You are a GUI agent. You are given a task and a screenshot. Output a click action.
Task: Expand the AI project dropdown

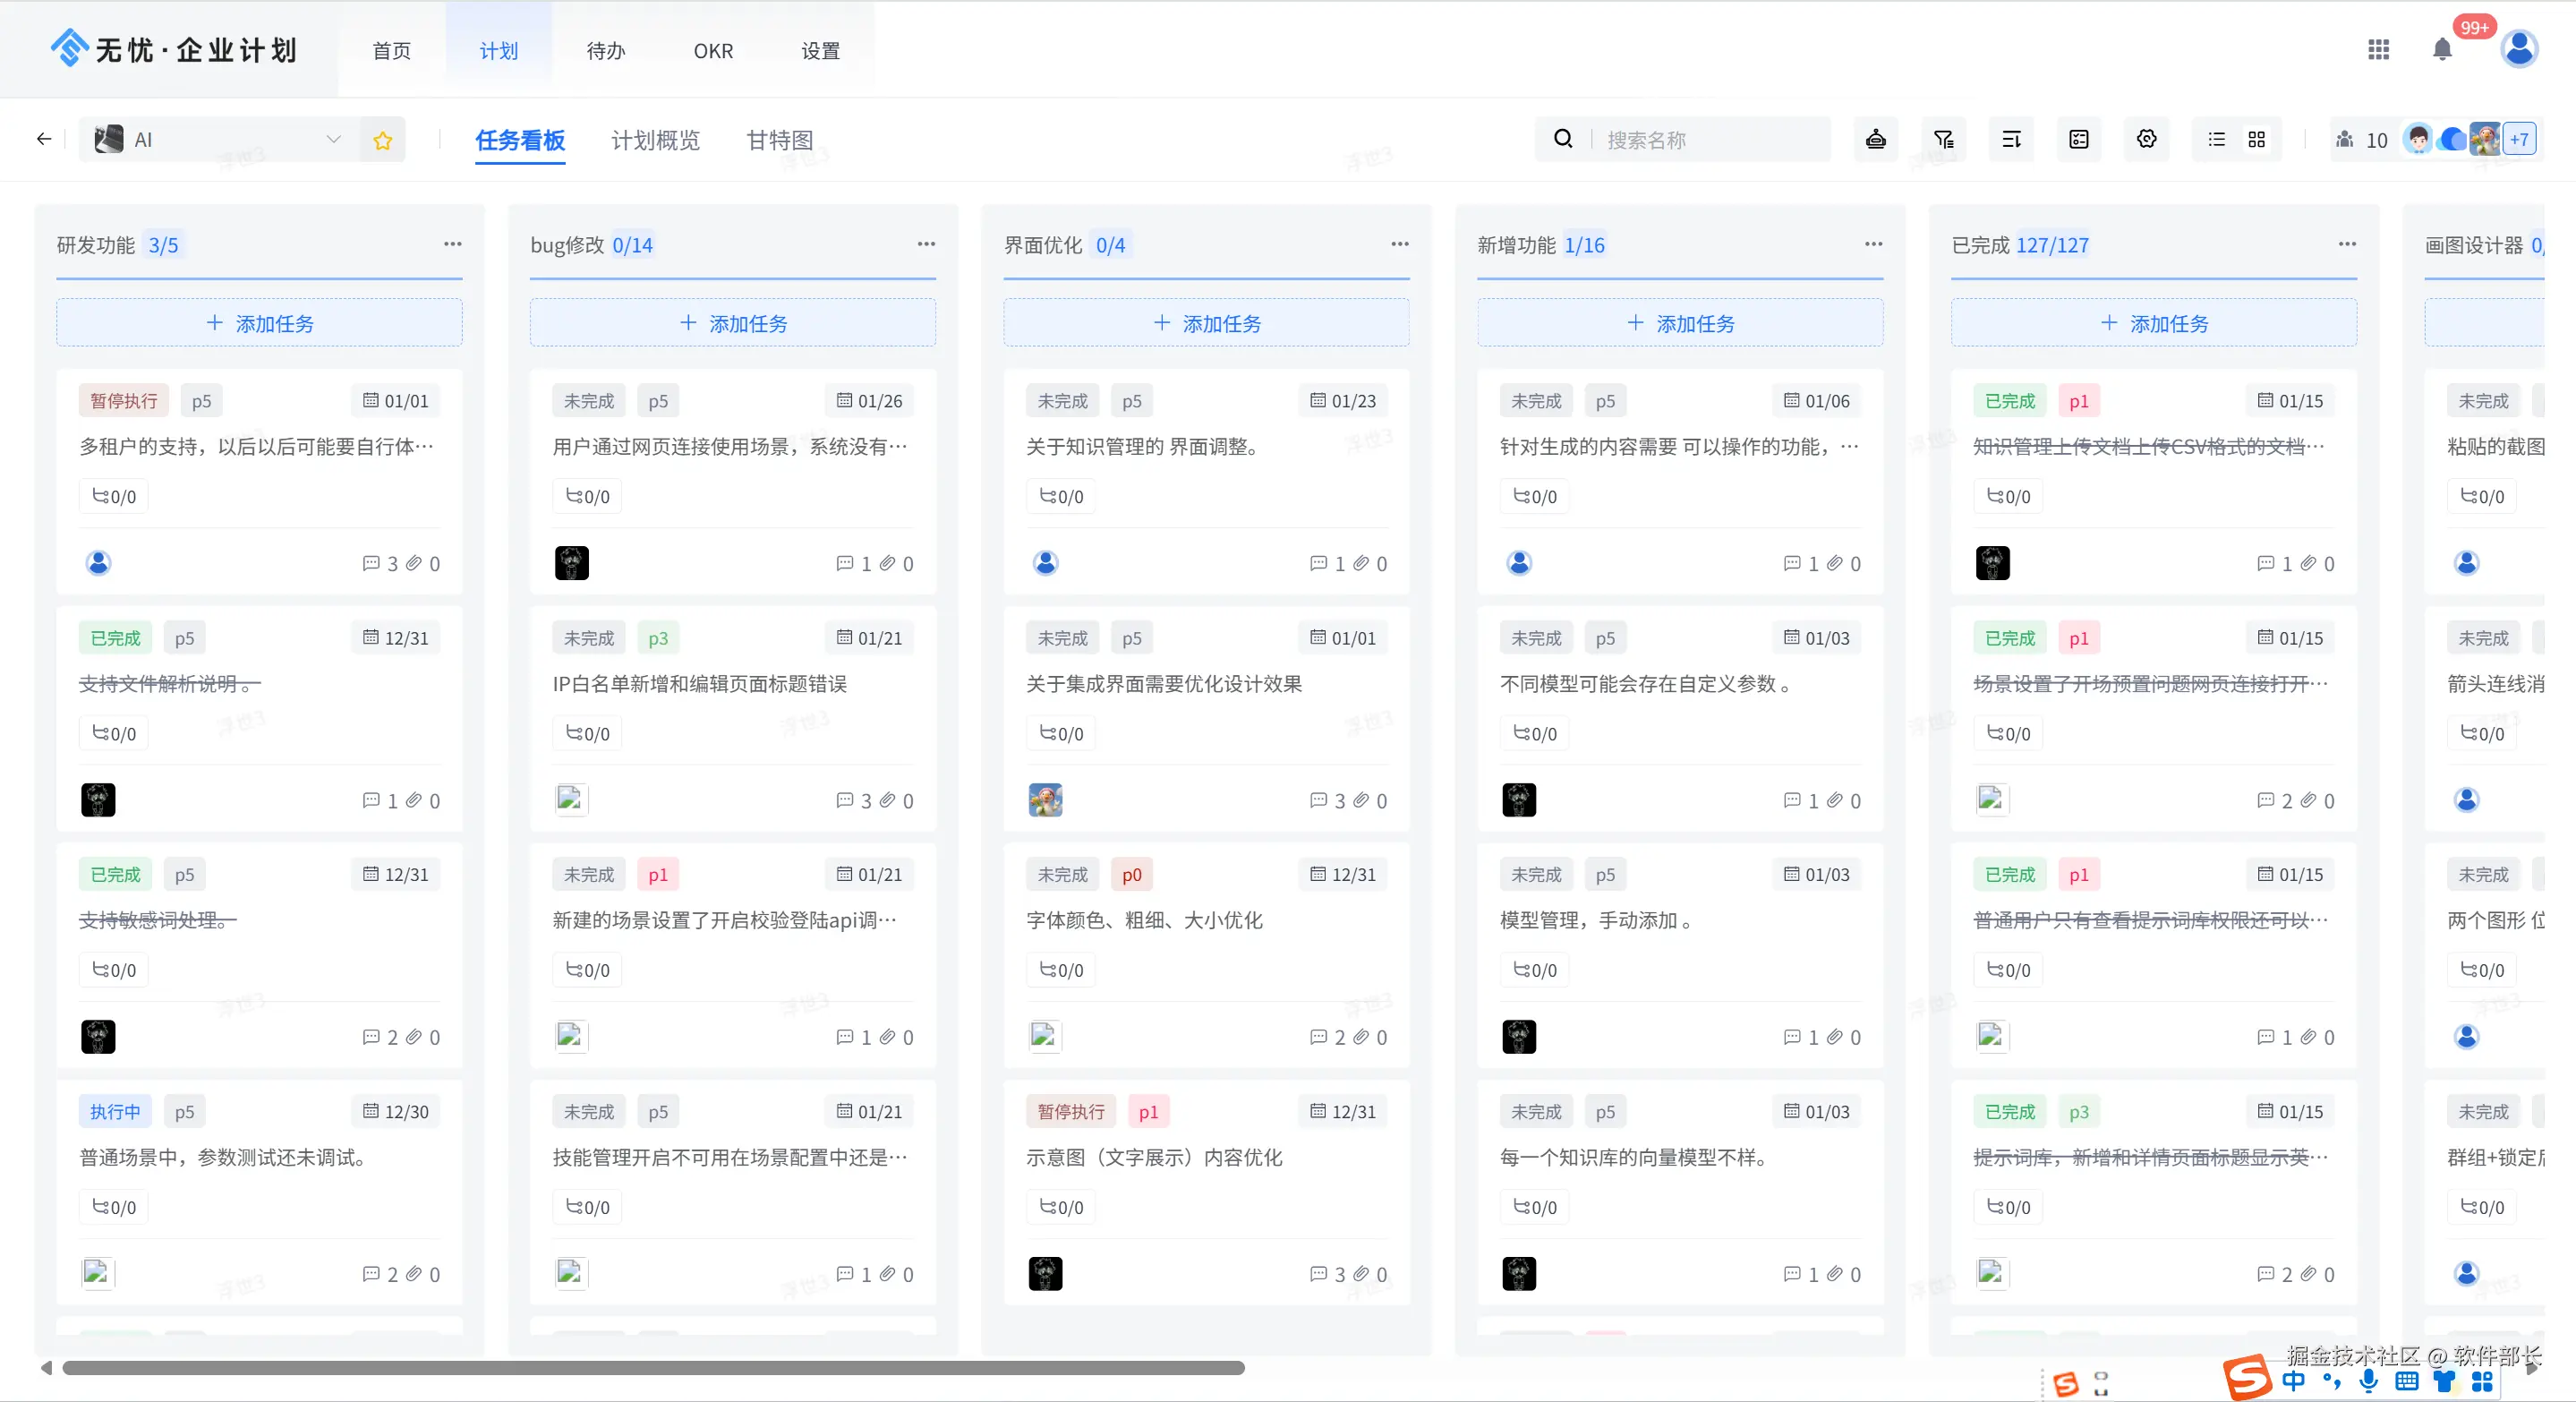click(x=333, y=140)
